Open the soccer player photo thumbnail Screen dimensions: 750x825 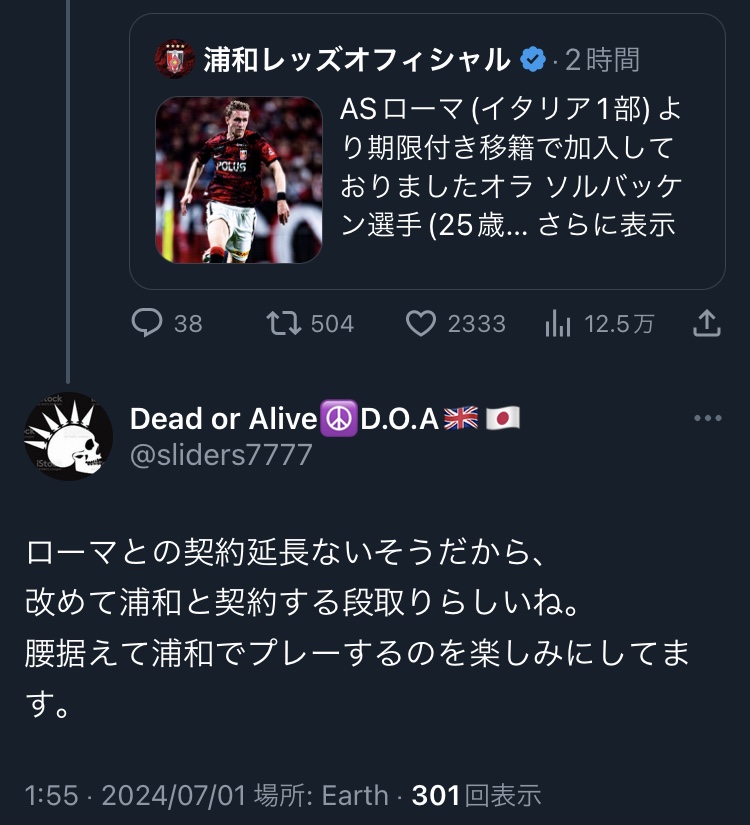(238, 180)
